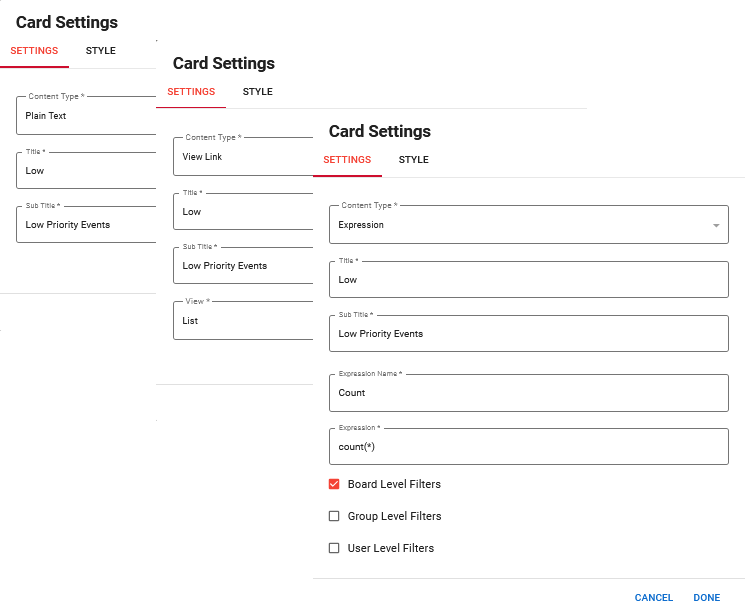Click SETTINGS tab in the View Link card
Image resolution: width=745 pixels, height=612 pixels.
(x=191, y=92)
